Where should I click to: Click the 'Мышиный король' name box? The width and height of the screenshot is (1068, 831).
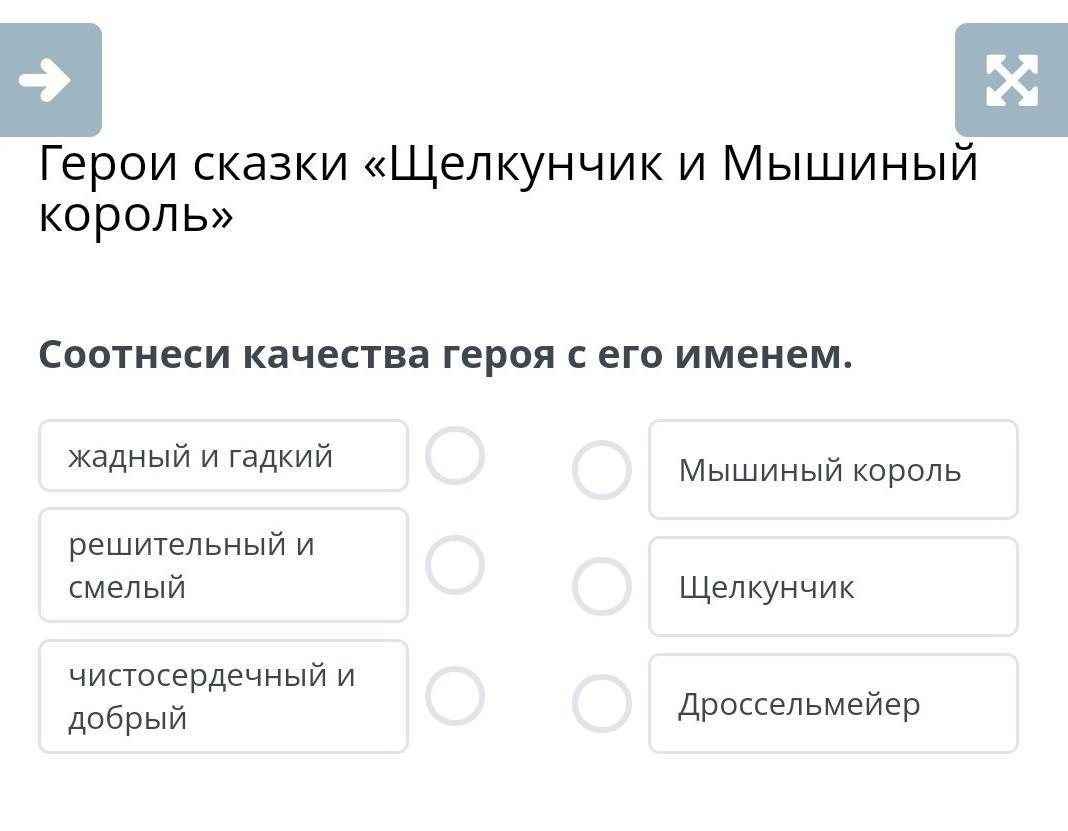tap(834, 470)
